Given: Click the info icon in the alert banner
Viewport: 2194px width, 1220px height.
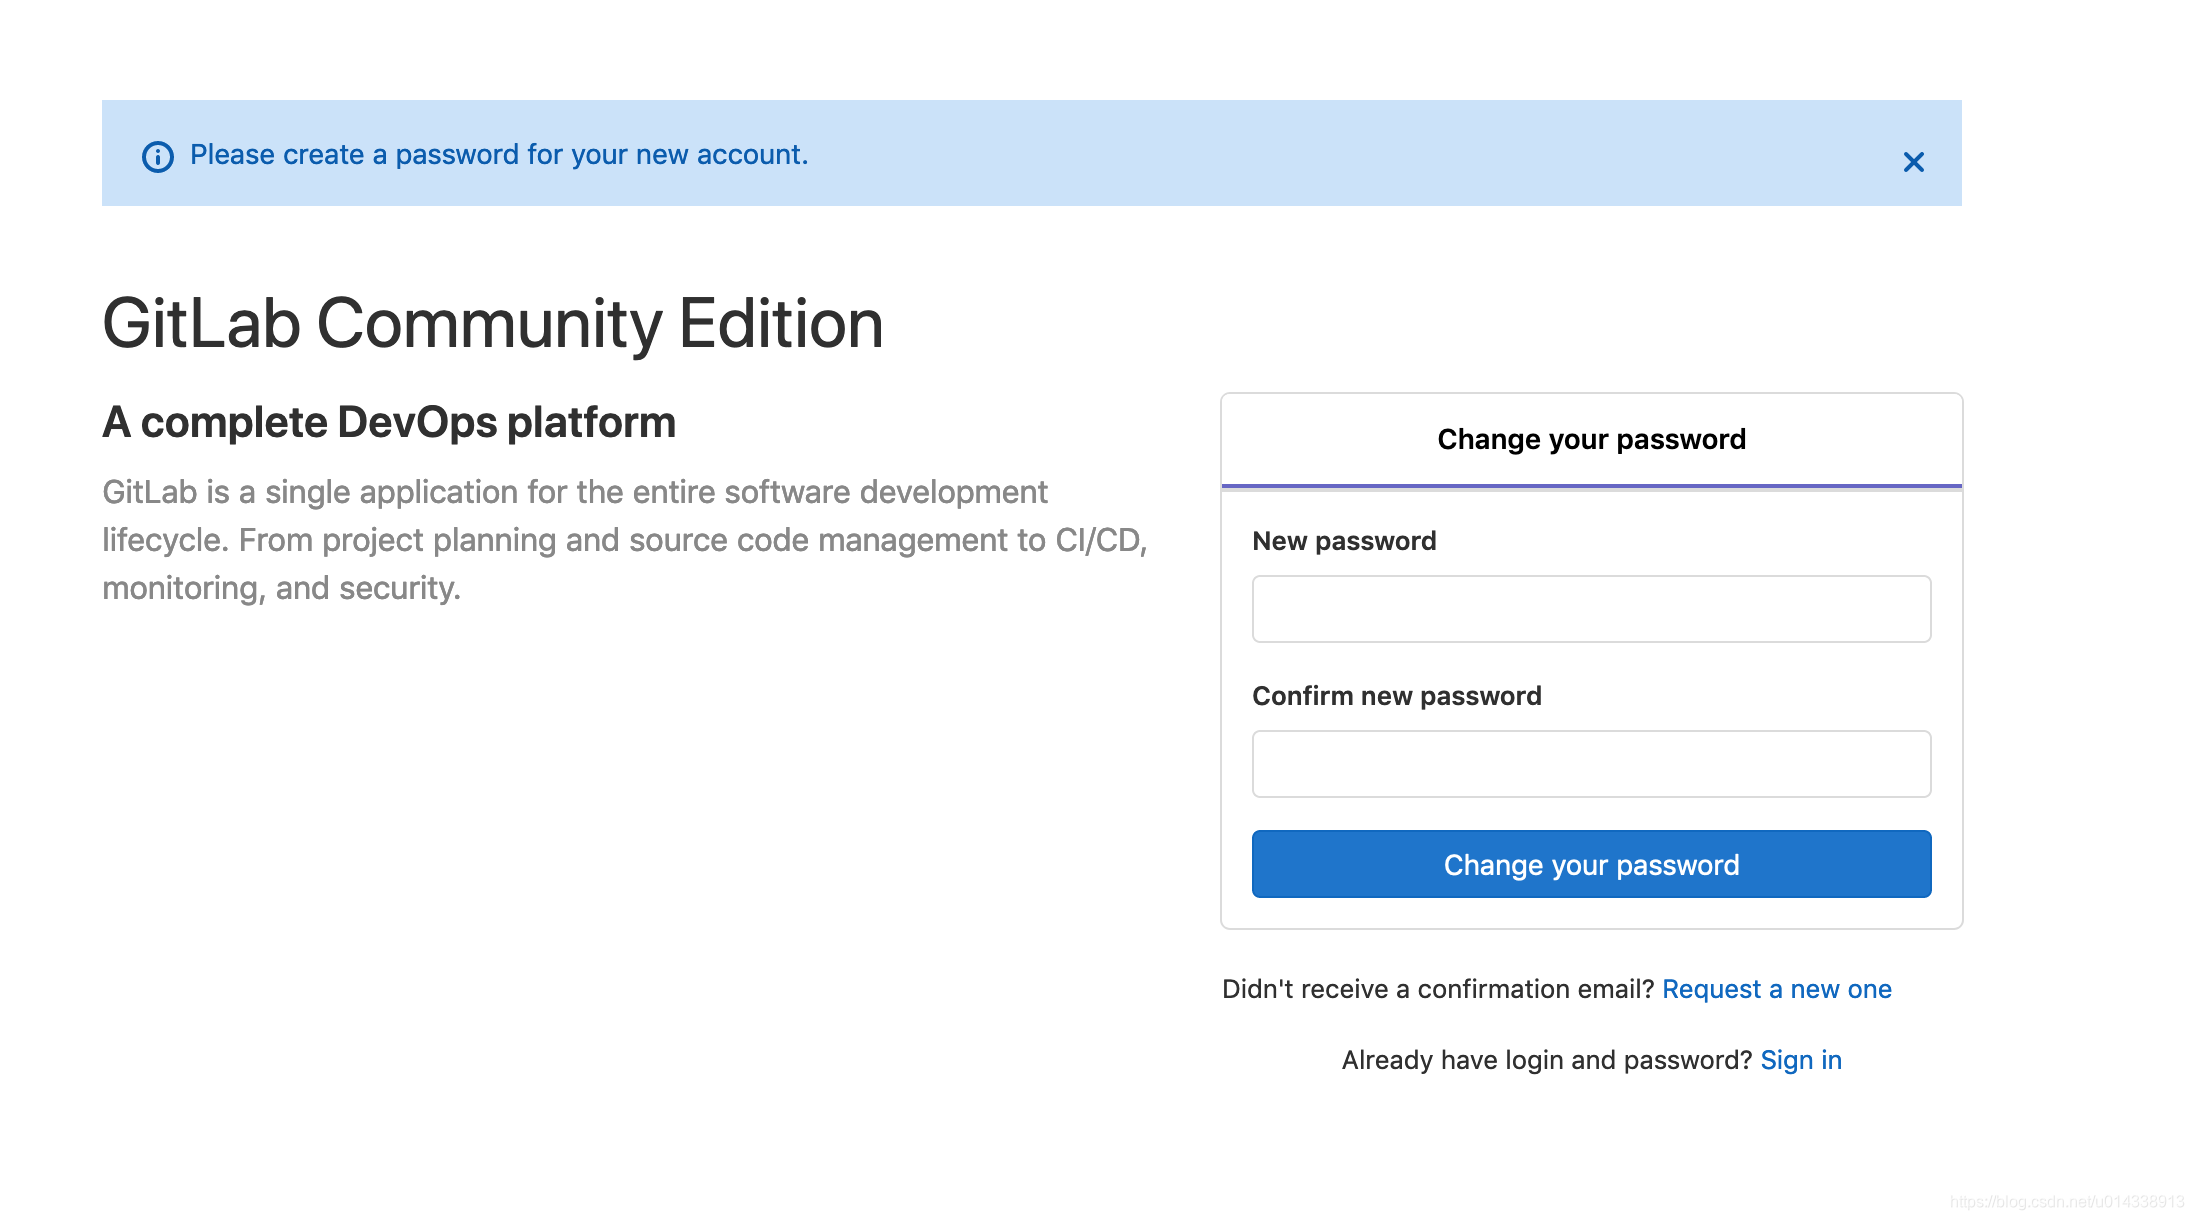Looking at the screenshot, I should (x=160, y=155).
